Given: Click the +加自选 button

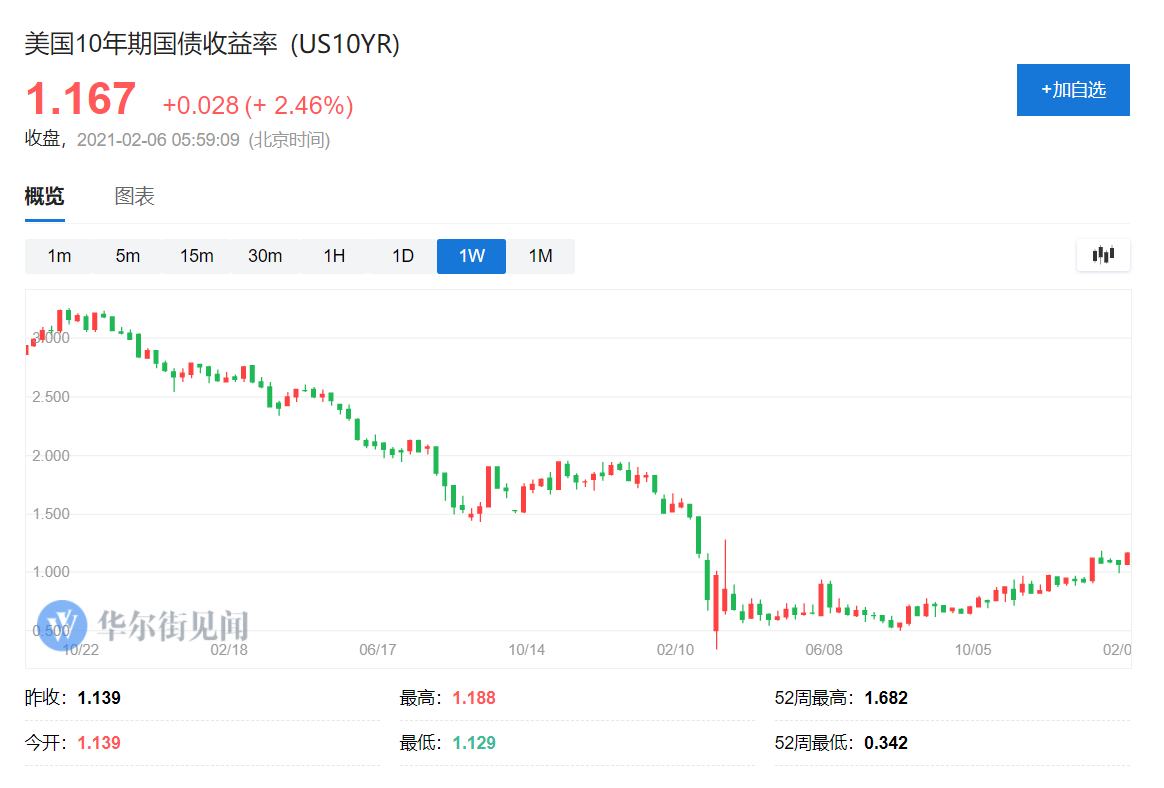Looking at the screenshot, I should click(1073, 89).
